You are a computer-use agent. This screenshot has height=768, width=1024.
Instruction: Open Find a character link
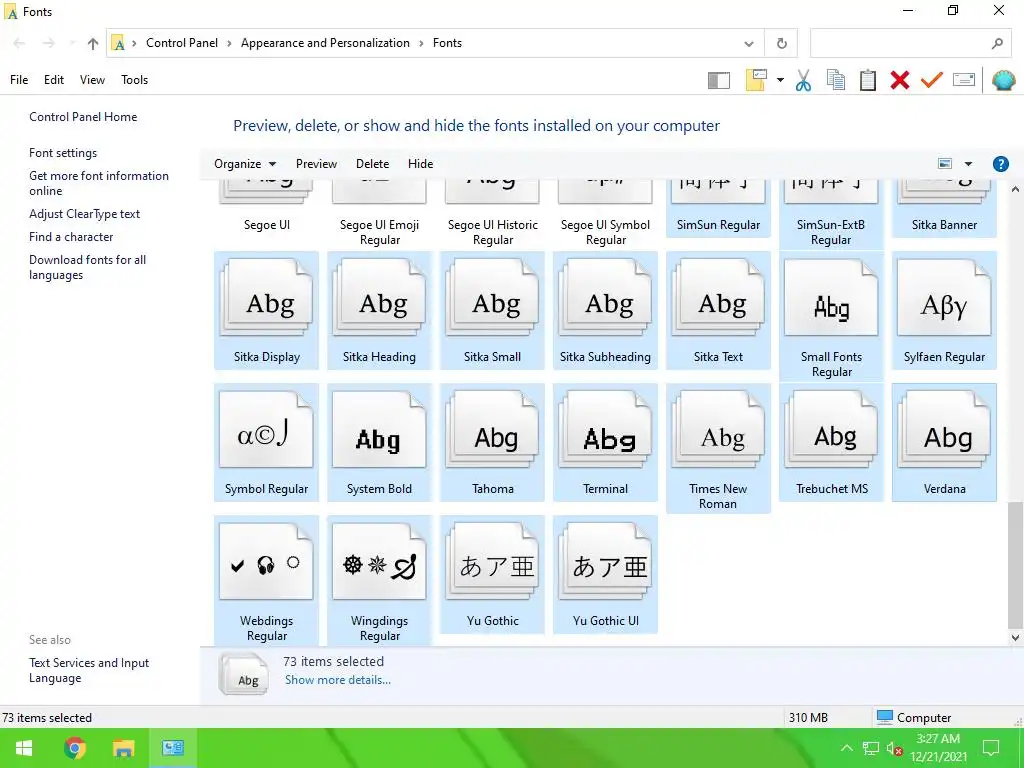tap(71, 236)
